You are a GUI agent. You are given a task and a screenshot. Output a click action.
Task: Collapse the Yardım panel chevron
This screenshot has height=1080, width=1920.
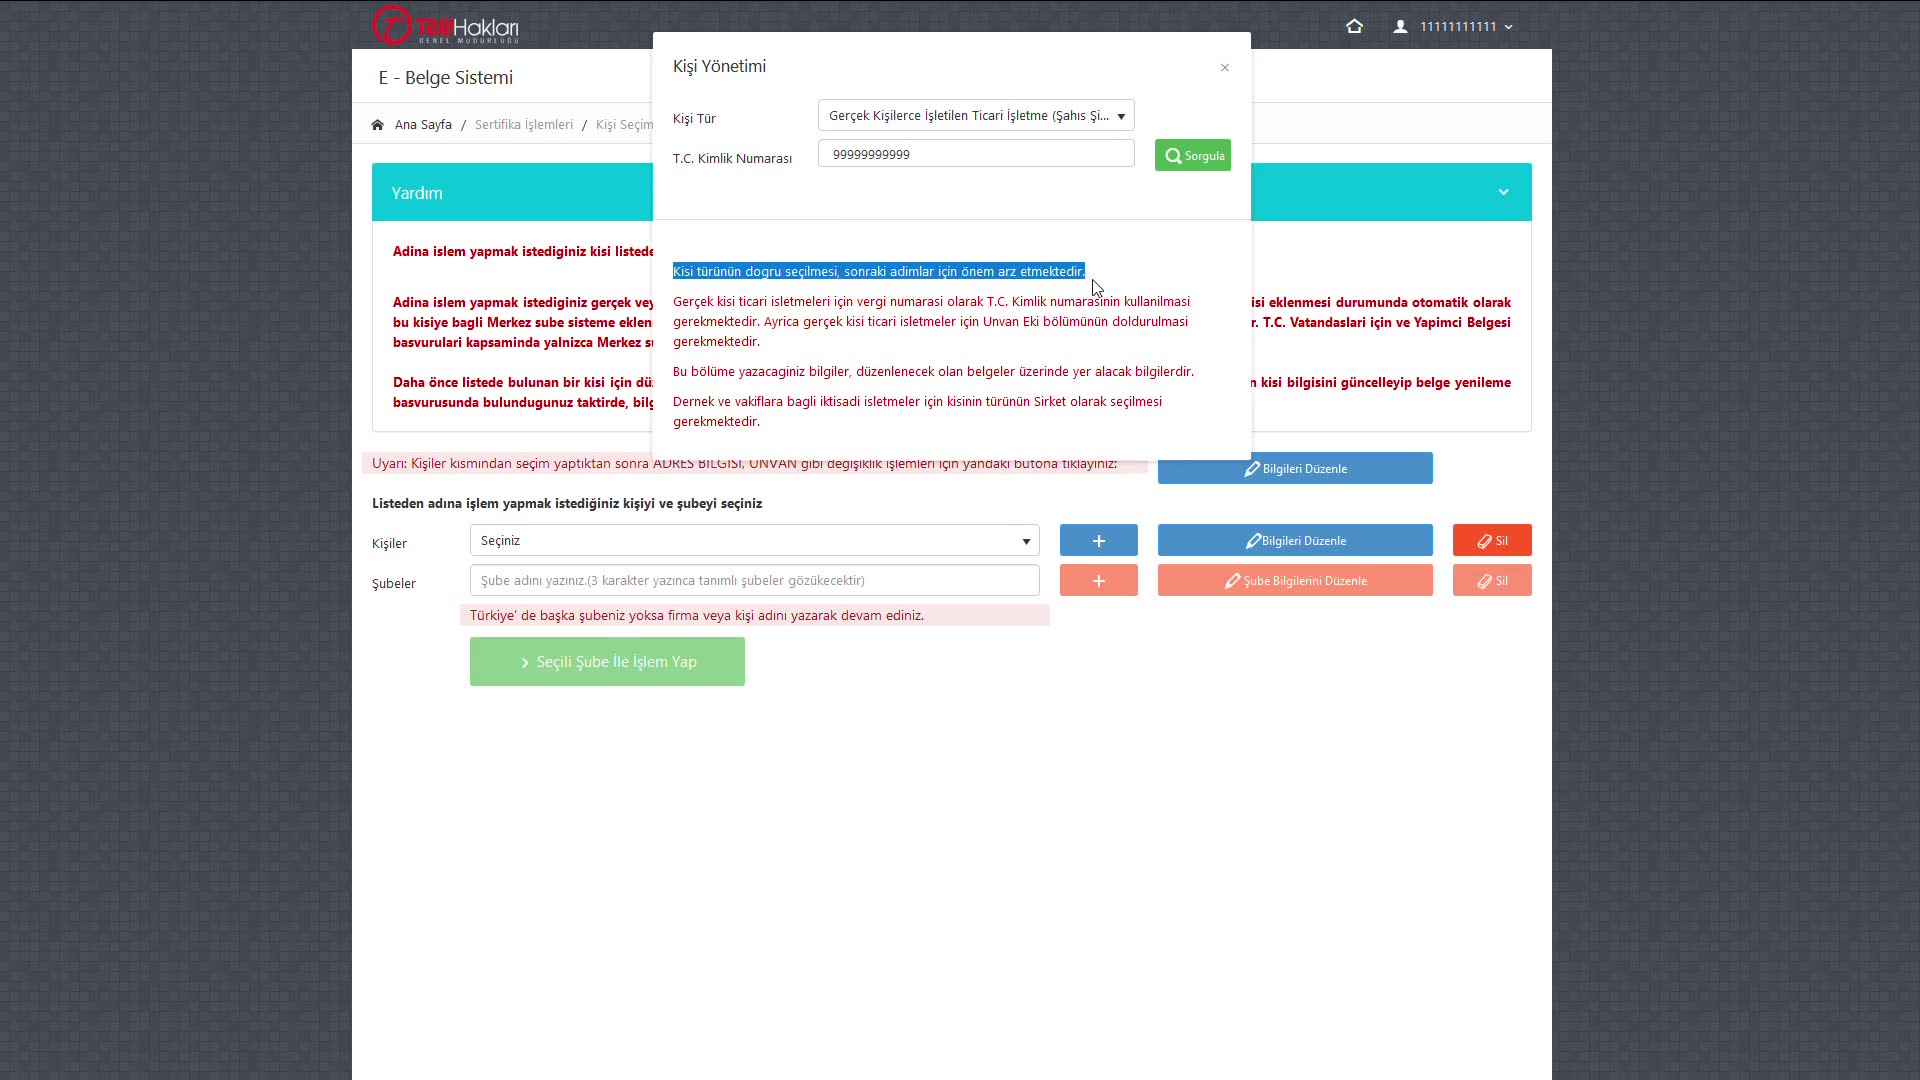[1502, 192]
